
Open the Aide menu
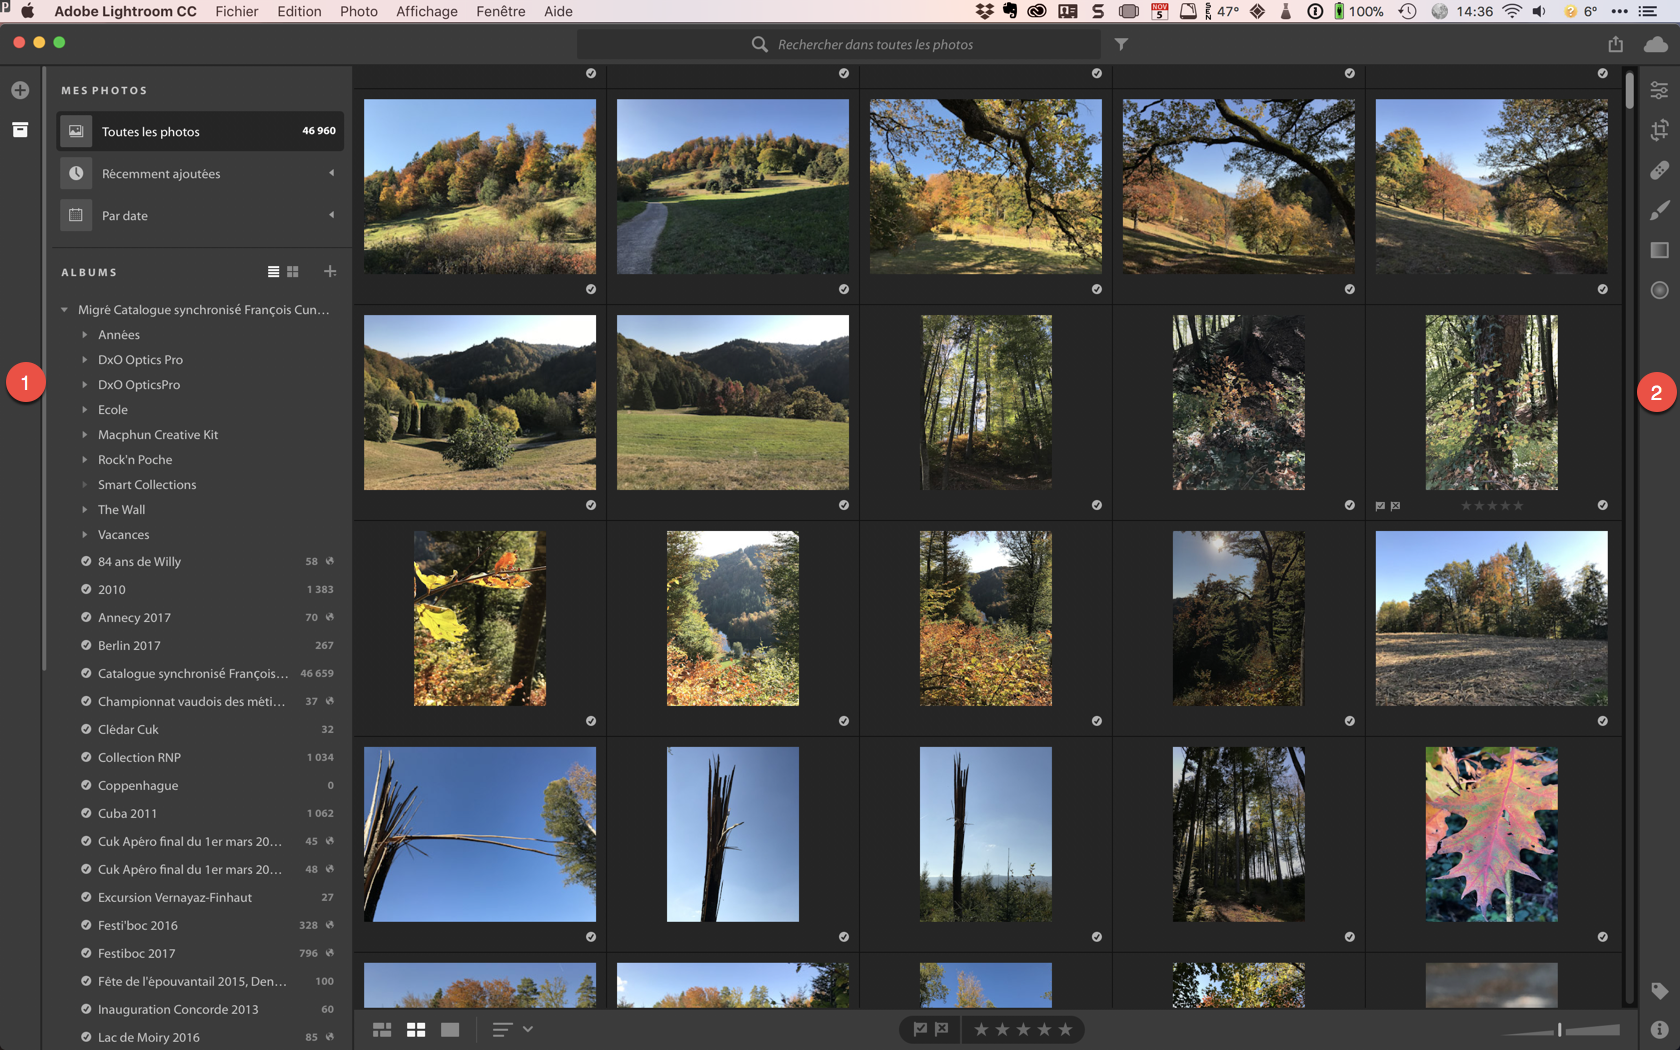click(x=558, y=11)
